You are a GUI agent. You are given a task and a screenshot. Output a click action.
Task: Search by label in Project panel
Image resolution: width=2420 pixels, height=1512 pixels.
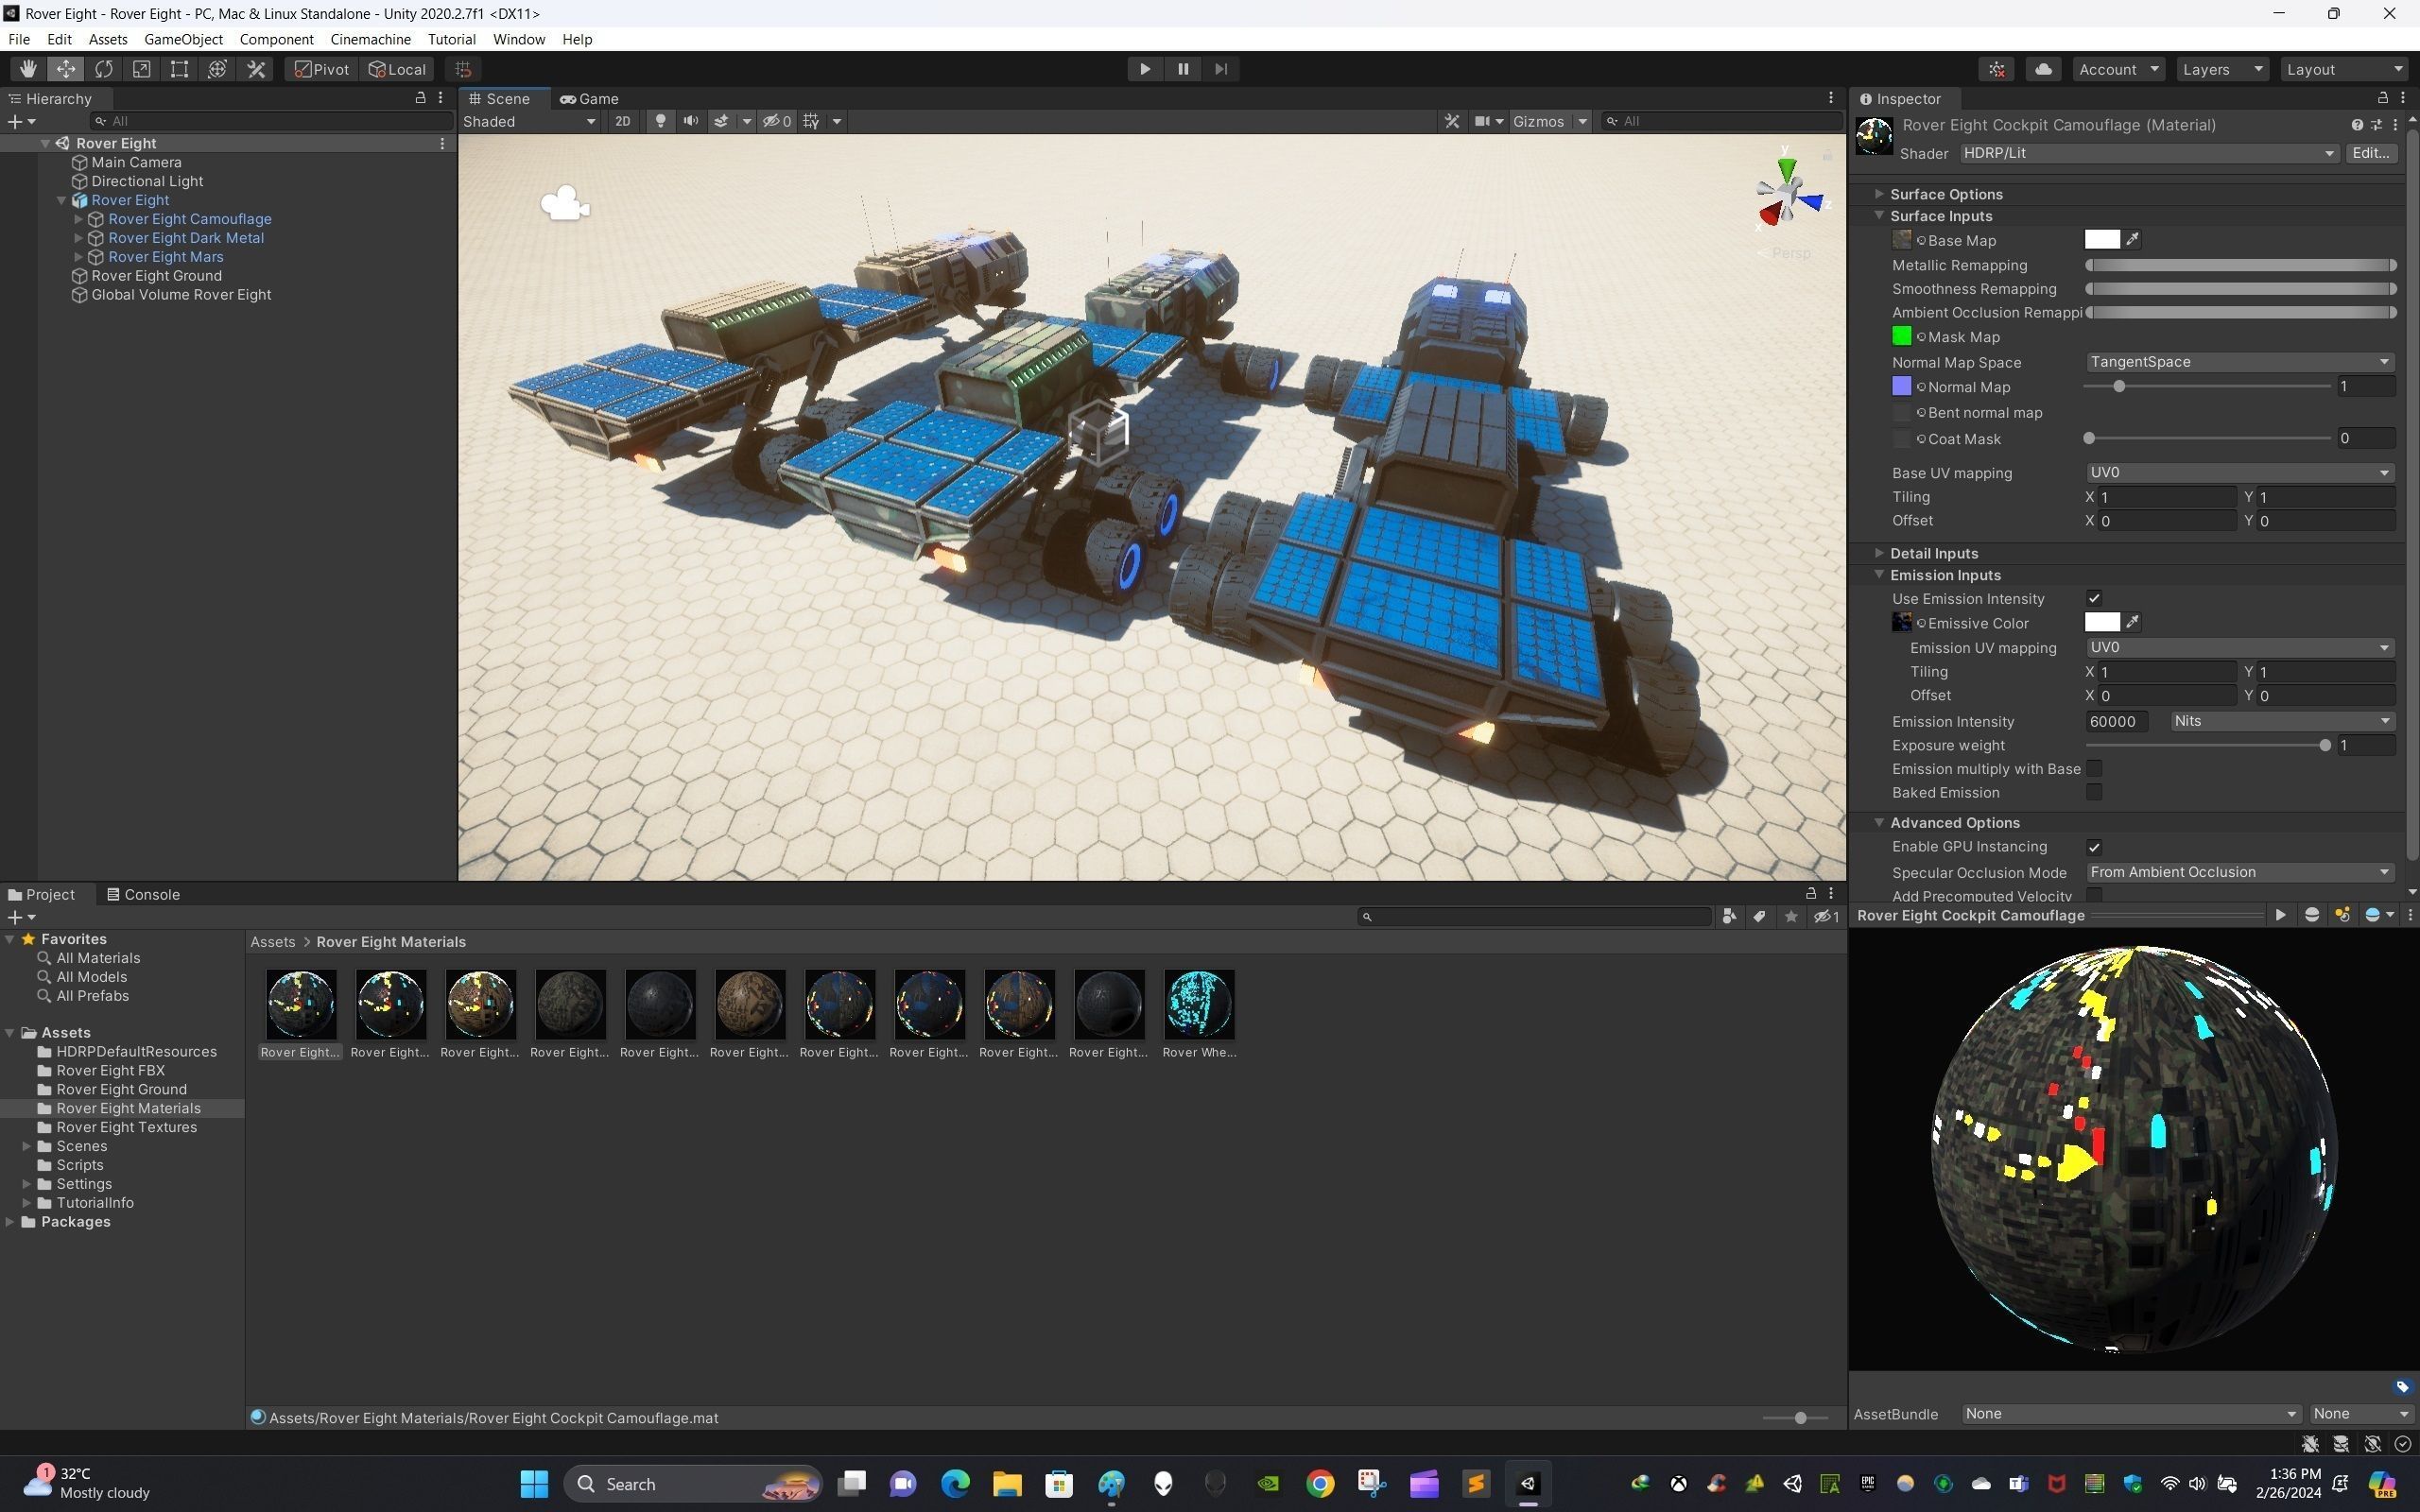[1759, 917]
